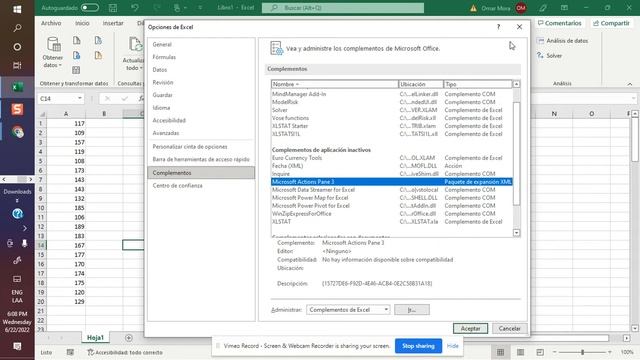Select Idioma options category
This screenshot has height=360, width=640.
pyautogui.click(x=161, y=108)
